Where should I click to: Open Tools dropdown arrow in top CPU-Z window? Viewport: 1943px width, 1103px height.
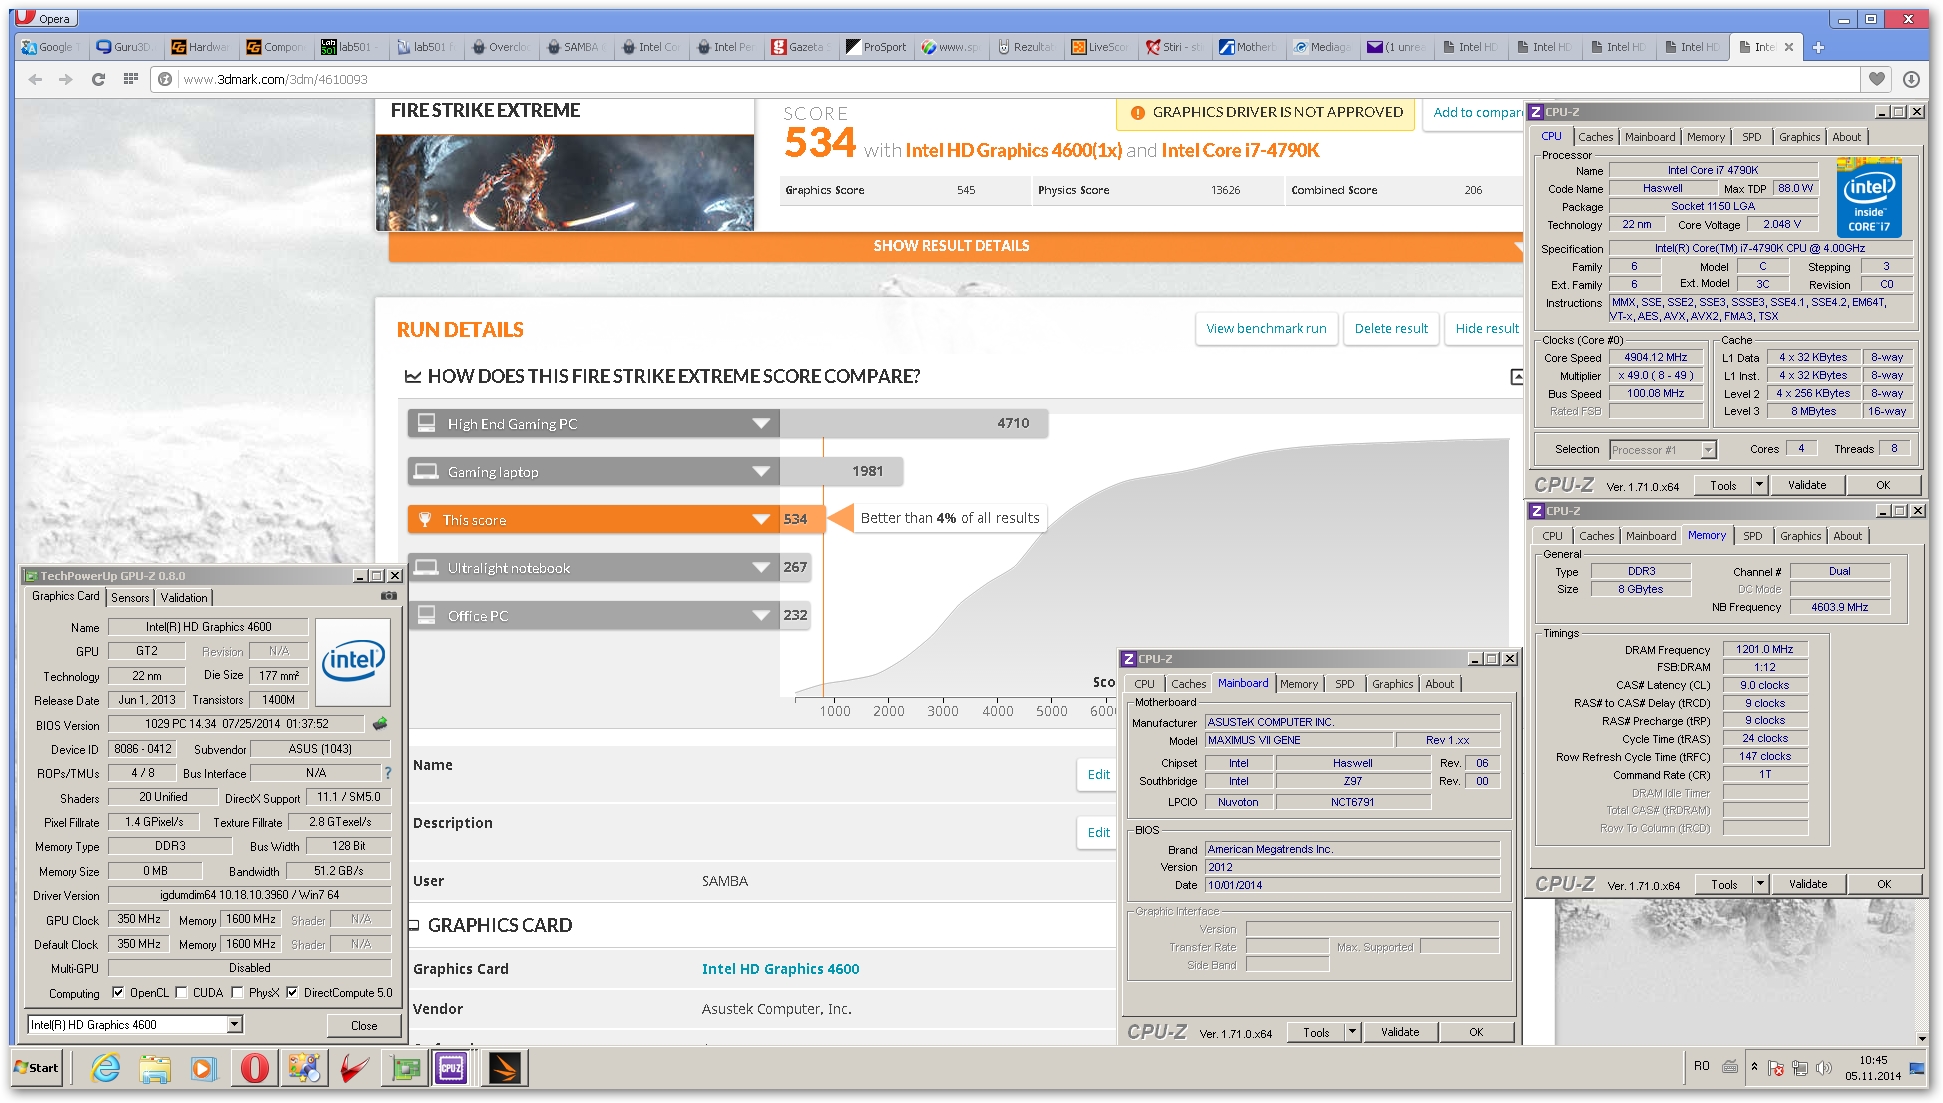click(1759, 485)
